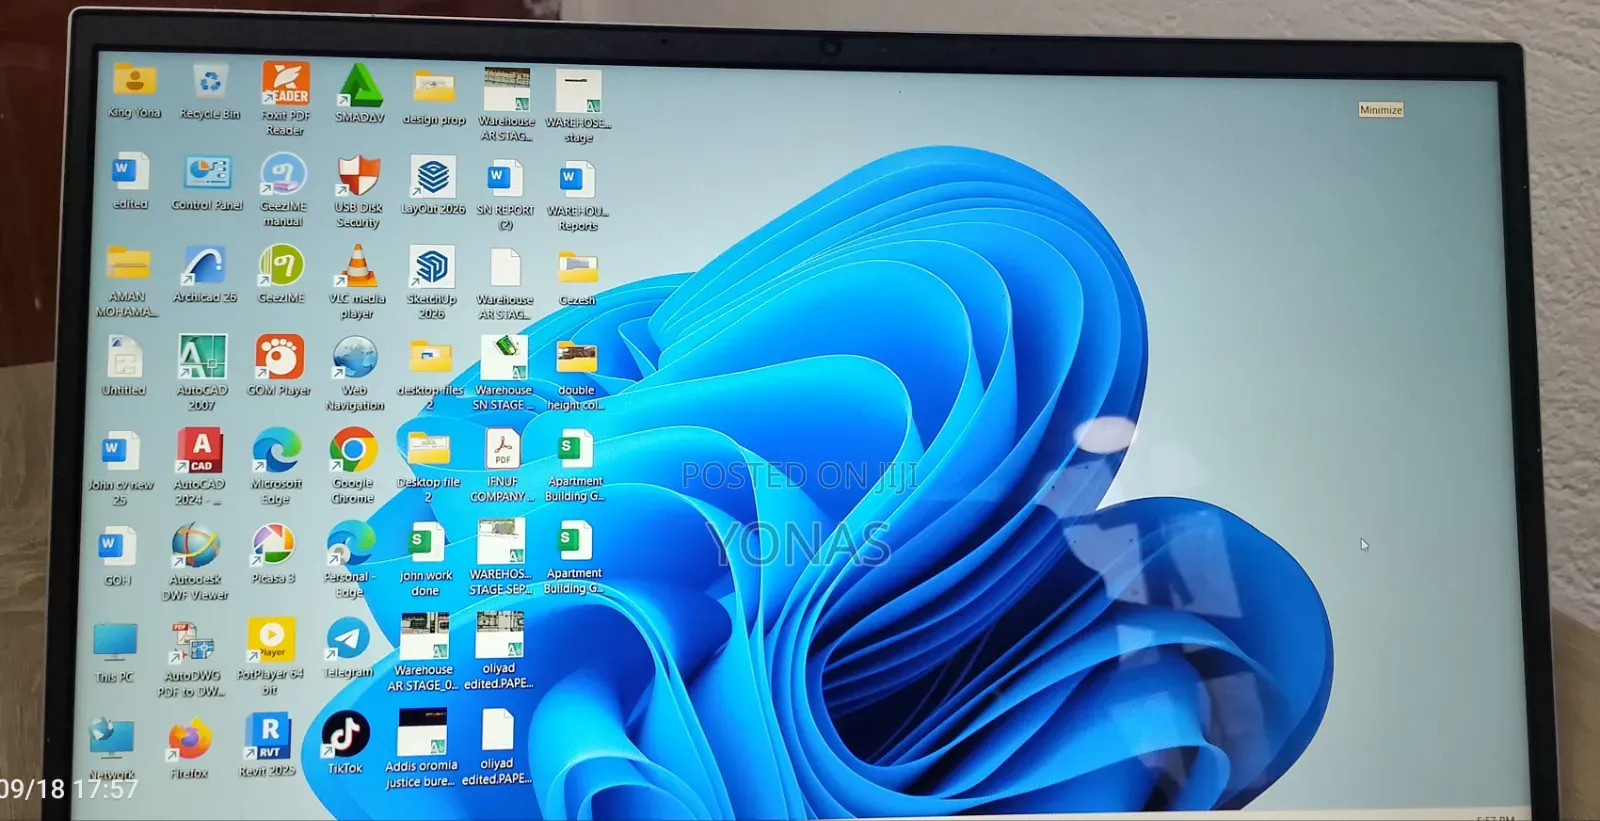The image size is (1600, 821).
Task: Open the LayOut 2026 shortcut
Action: pyautogui.click(x=433, y=186)
